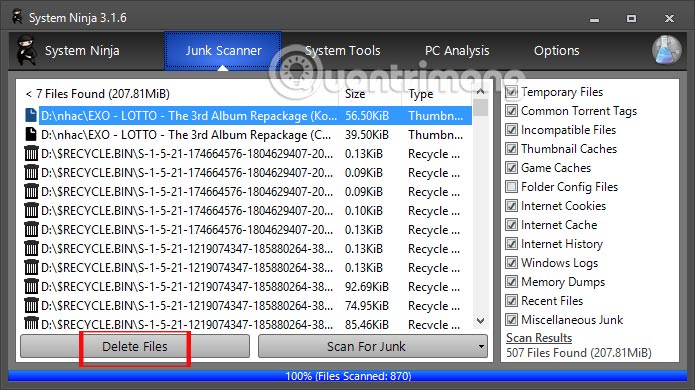Open the flask plugins icon
695x390 pixels.
666,50
